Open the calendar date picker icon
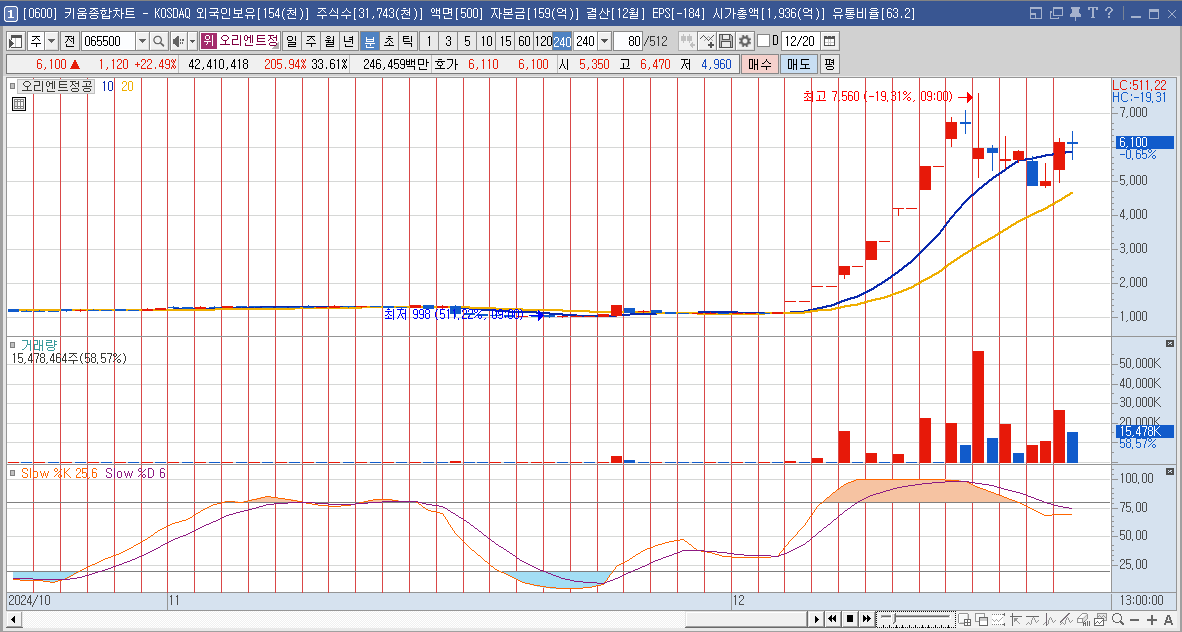 tap(829, 41)
